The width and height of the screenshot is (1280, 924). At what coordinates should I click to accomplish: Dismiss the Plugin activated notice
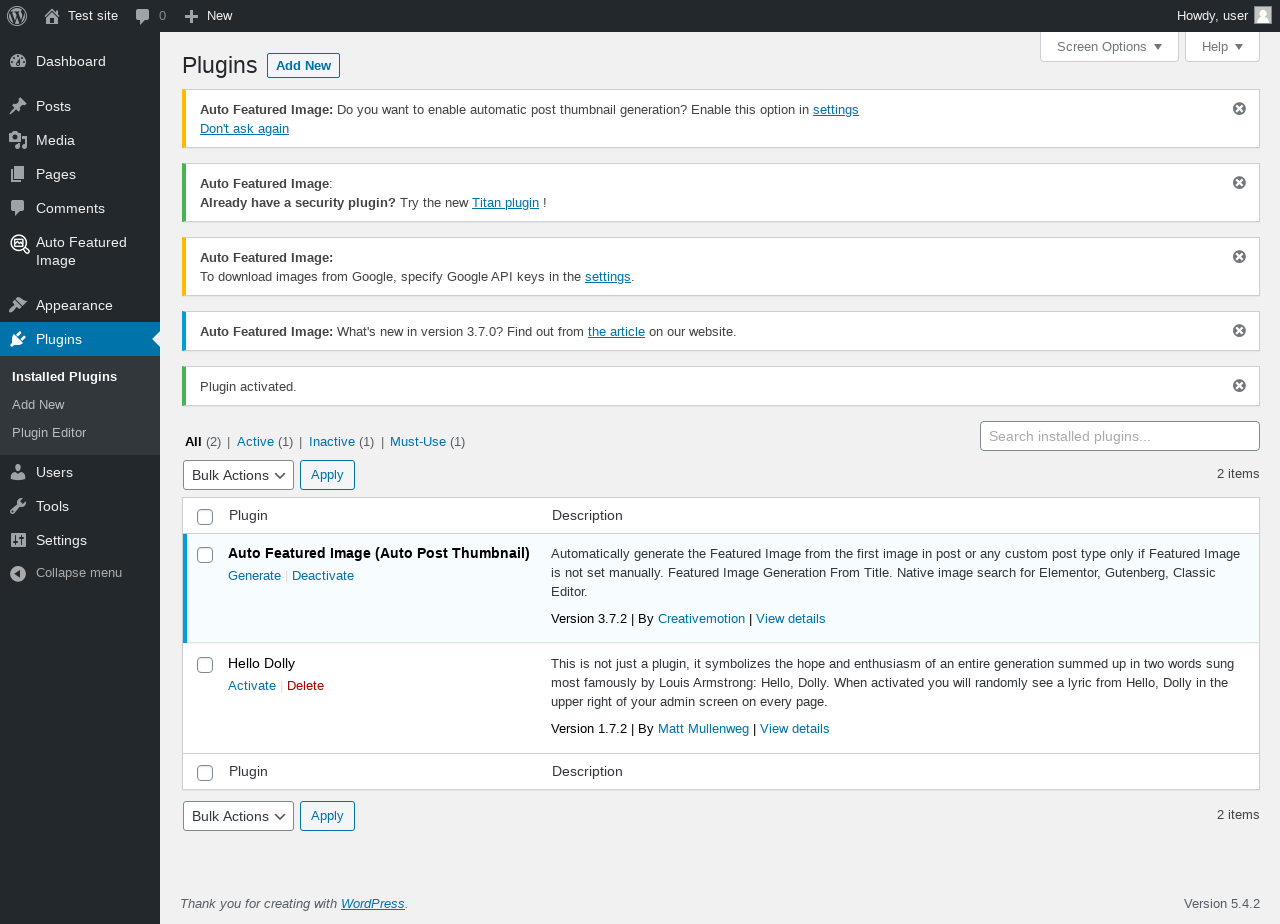1239,386
